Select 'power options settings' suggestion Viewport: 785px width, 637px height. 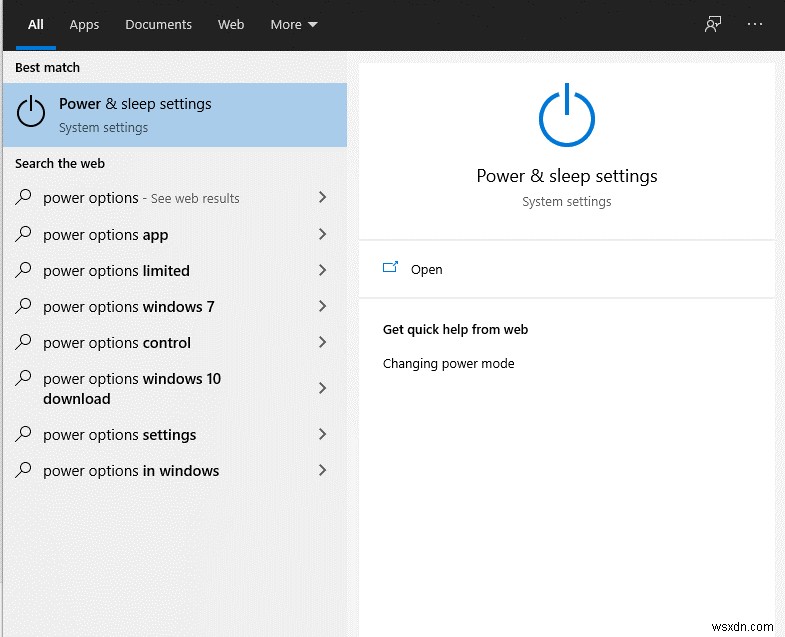point(120,435)
